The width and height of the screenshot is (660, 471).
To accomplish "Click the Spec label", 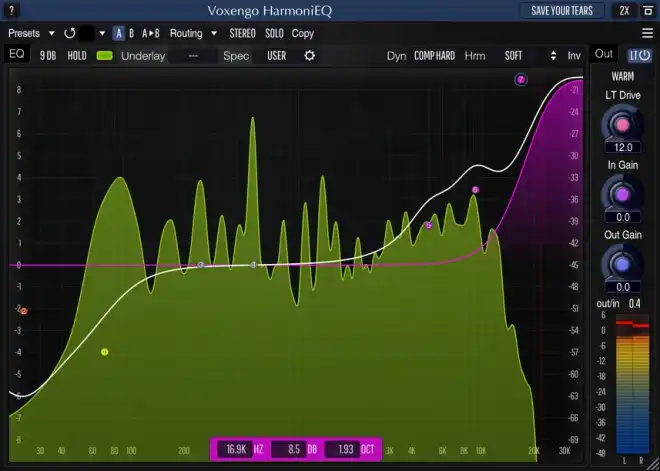I will (236, 56).
